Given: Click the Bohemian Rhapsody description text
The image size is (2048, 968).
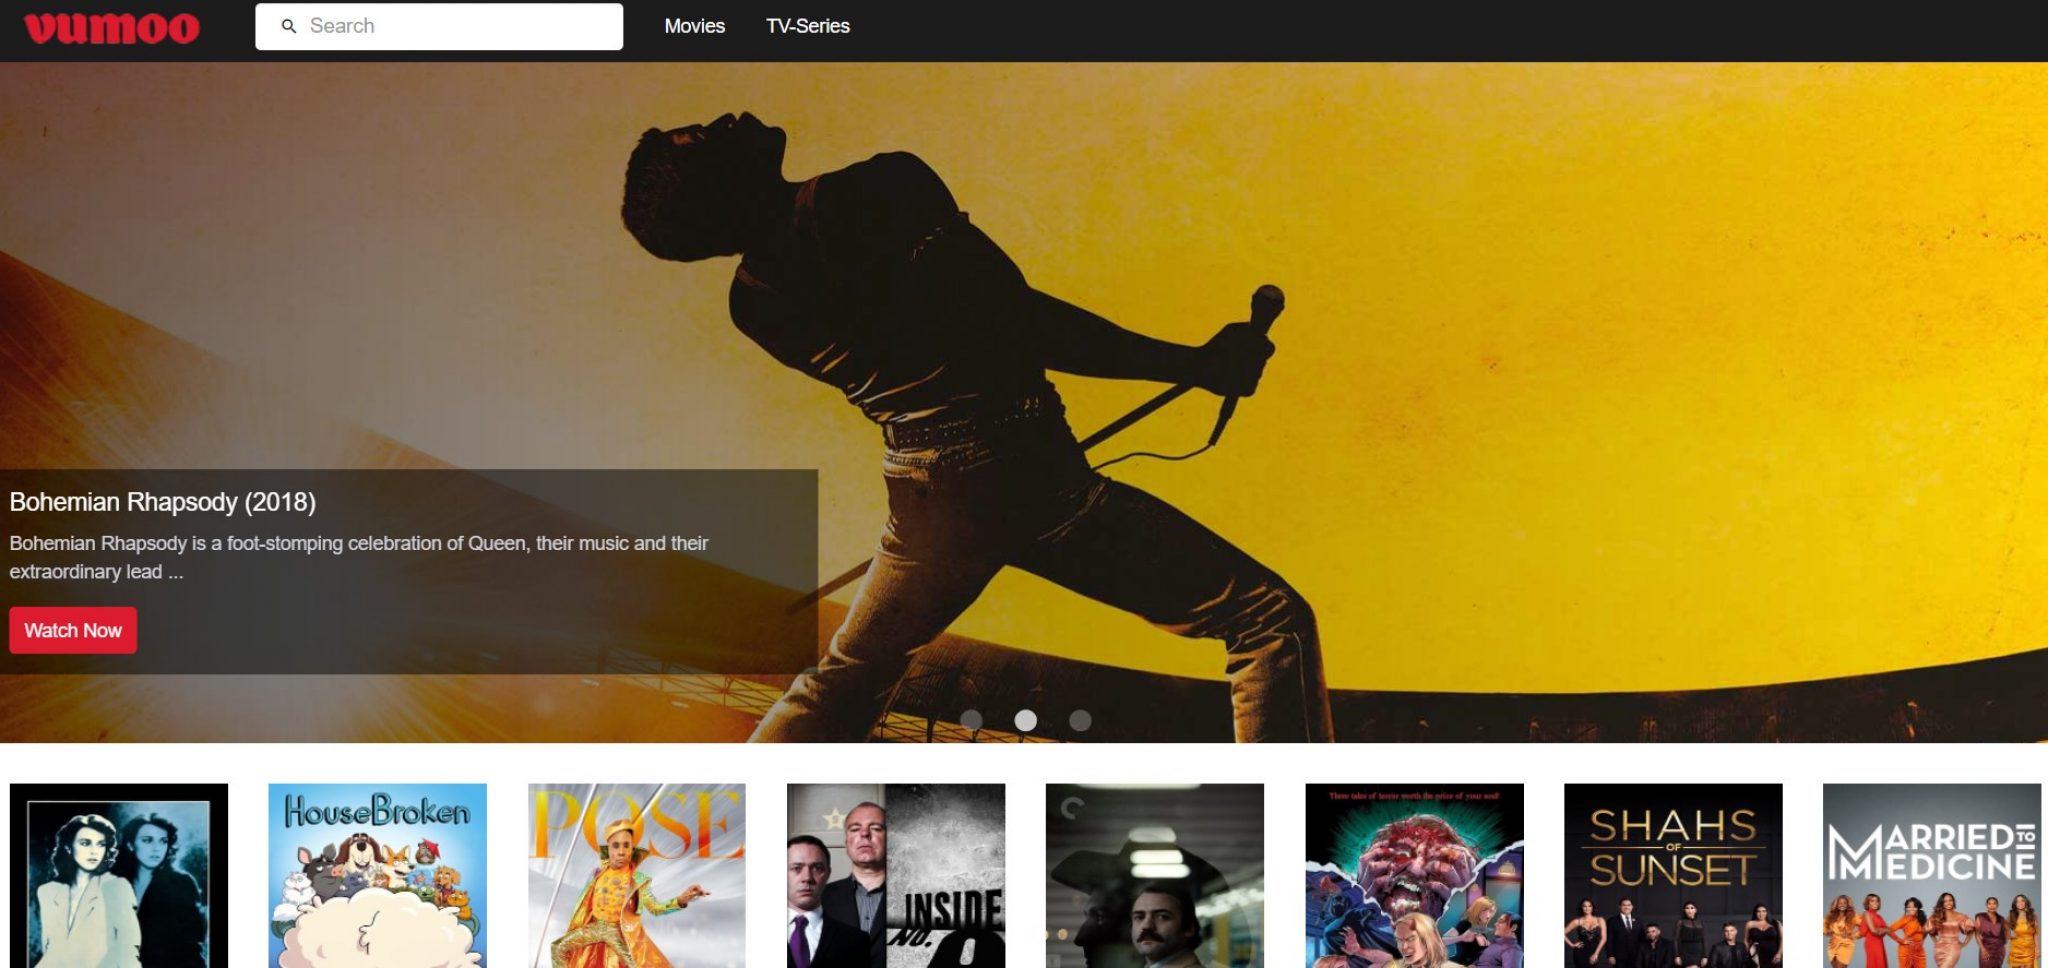Looking at the screenshot, I should point(358,557).
